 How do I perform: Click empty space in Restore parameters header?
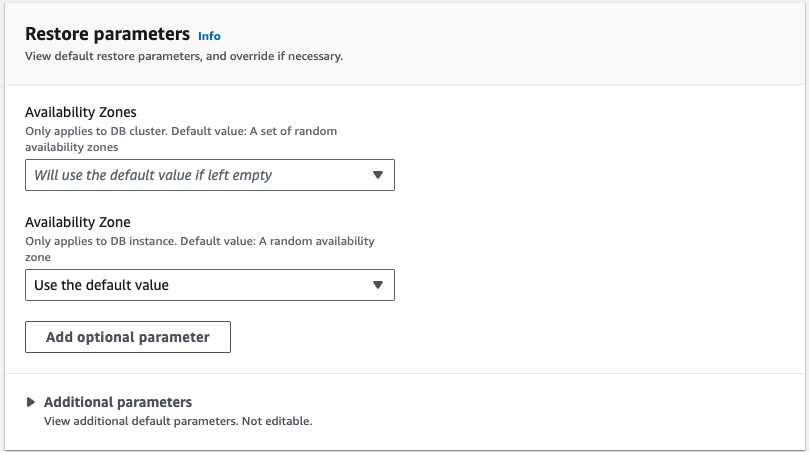568,44
